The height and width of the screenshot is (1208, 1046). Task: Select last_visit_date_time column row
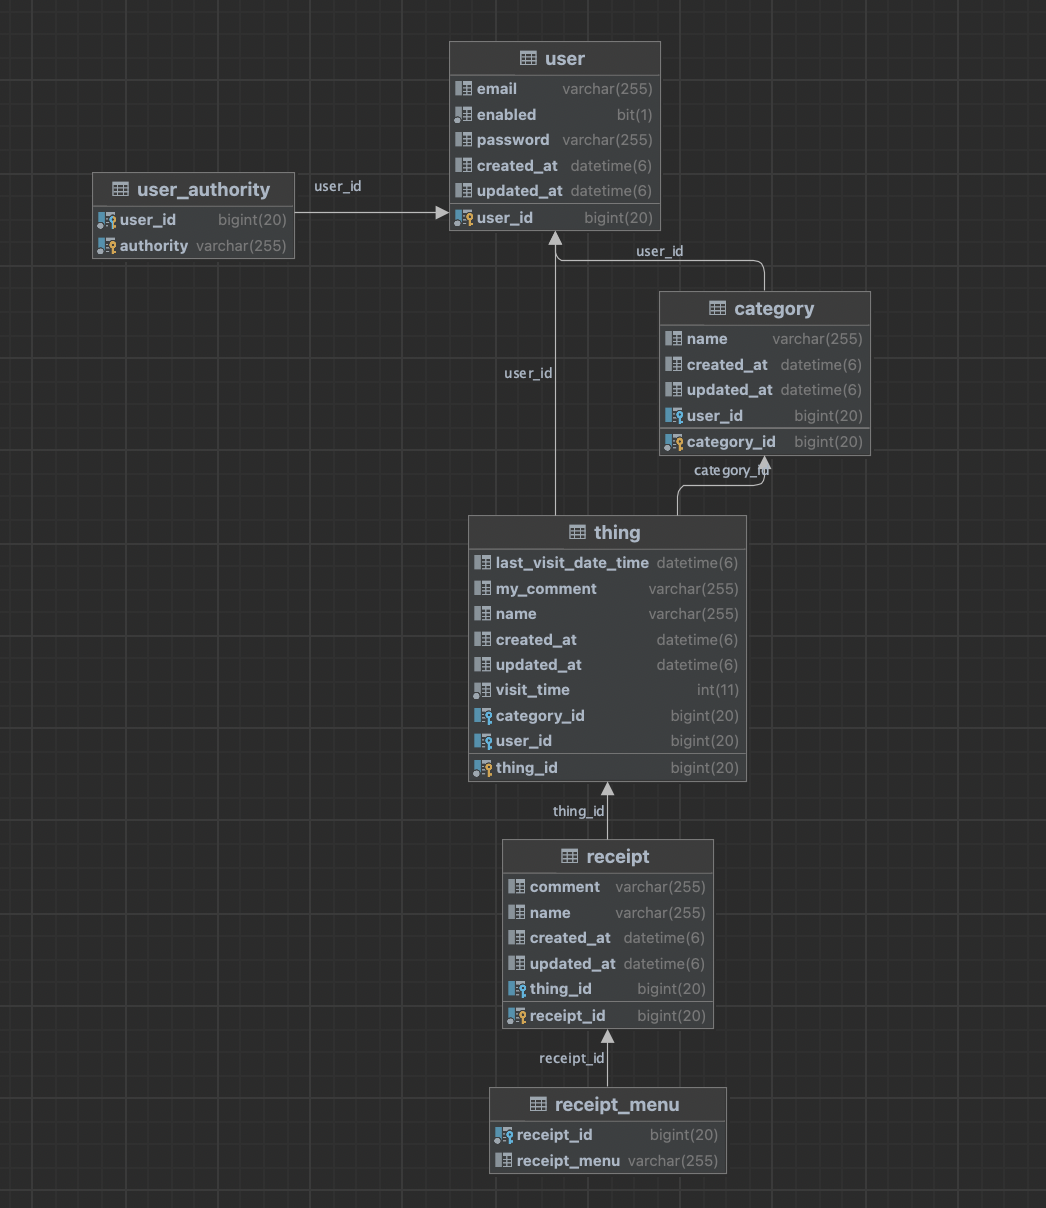pyautogui.click(x=607, y=563)
